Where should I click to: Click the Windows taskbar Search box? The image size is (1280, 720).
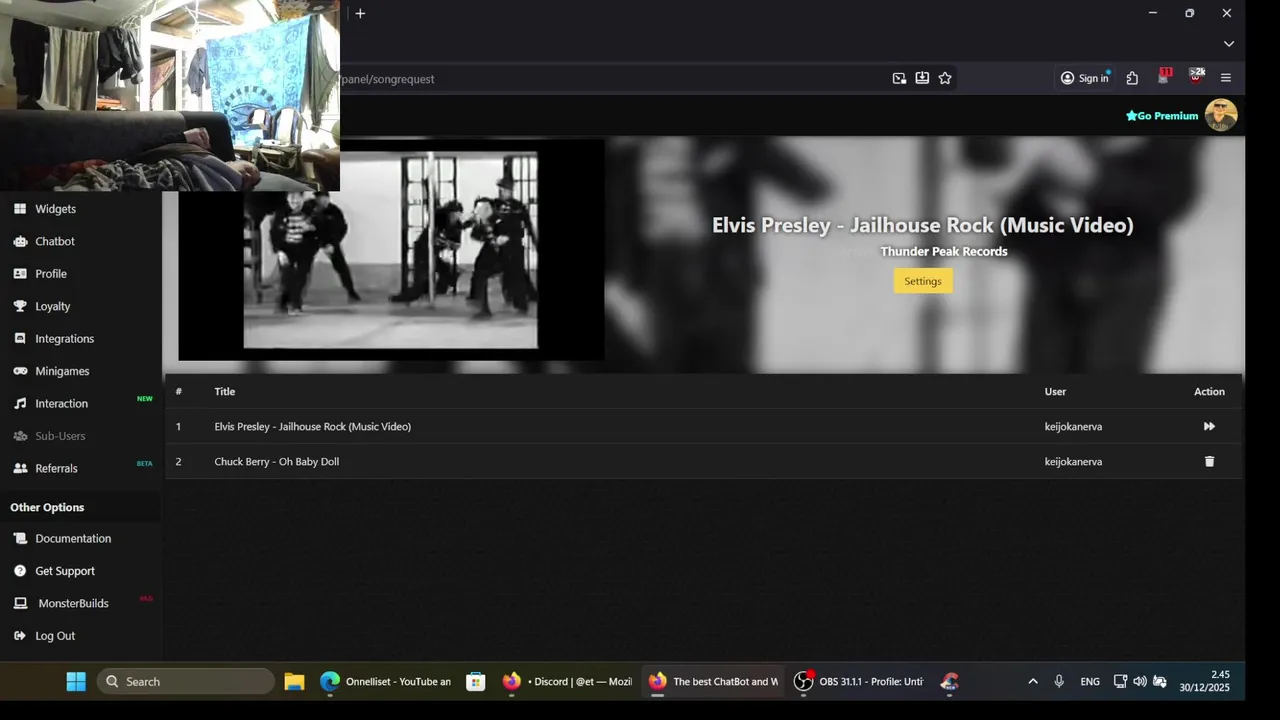click(x=186, y=681)
